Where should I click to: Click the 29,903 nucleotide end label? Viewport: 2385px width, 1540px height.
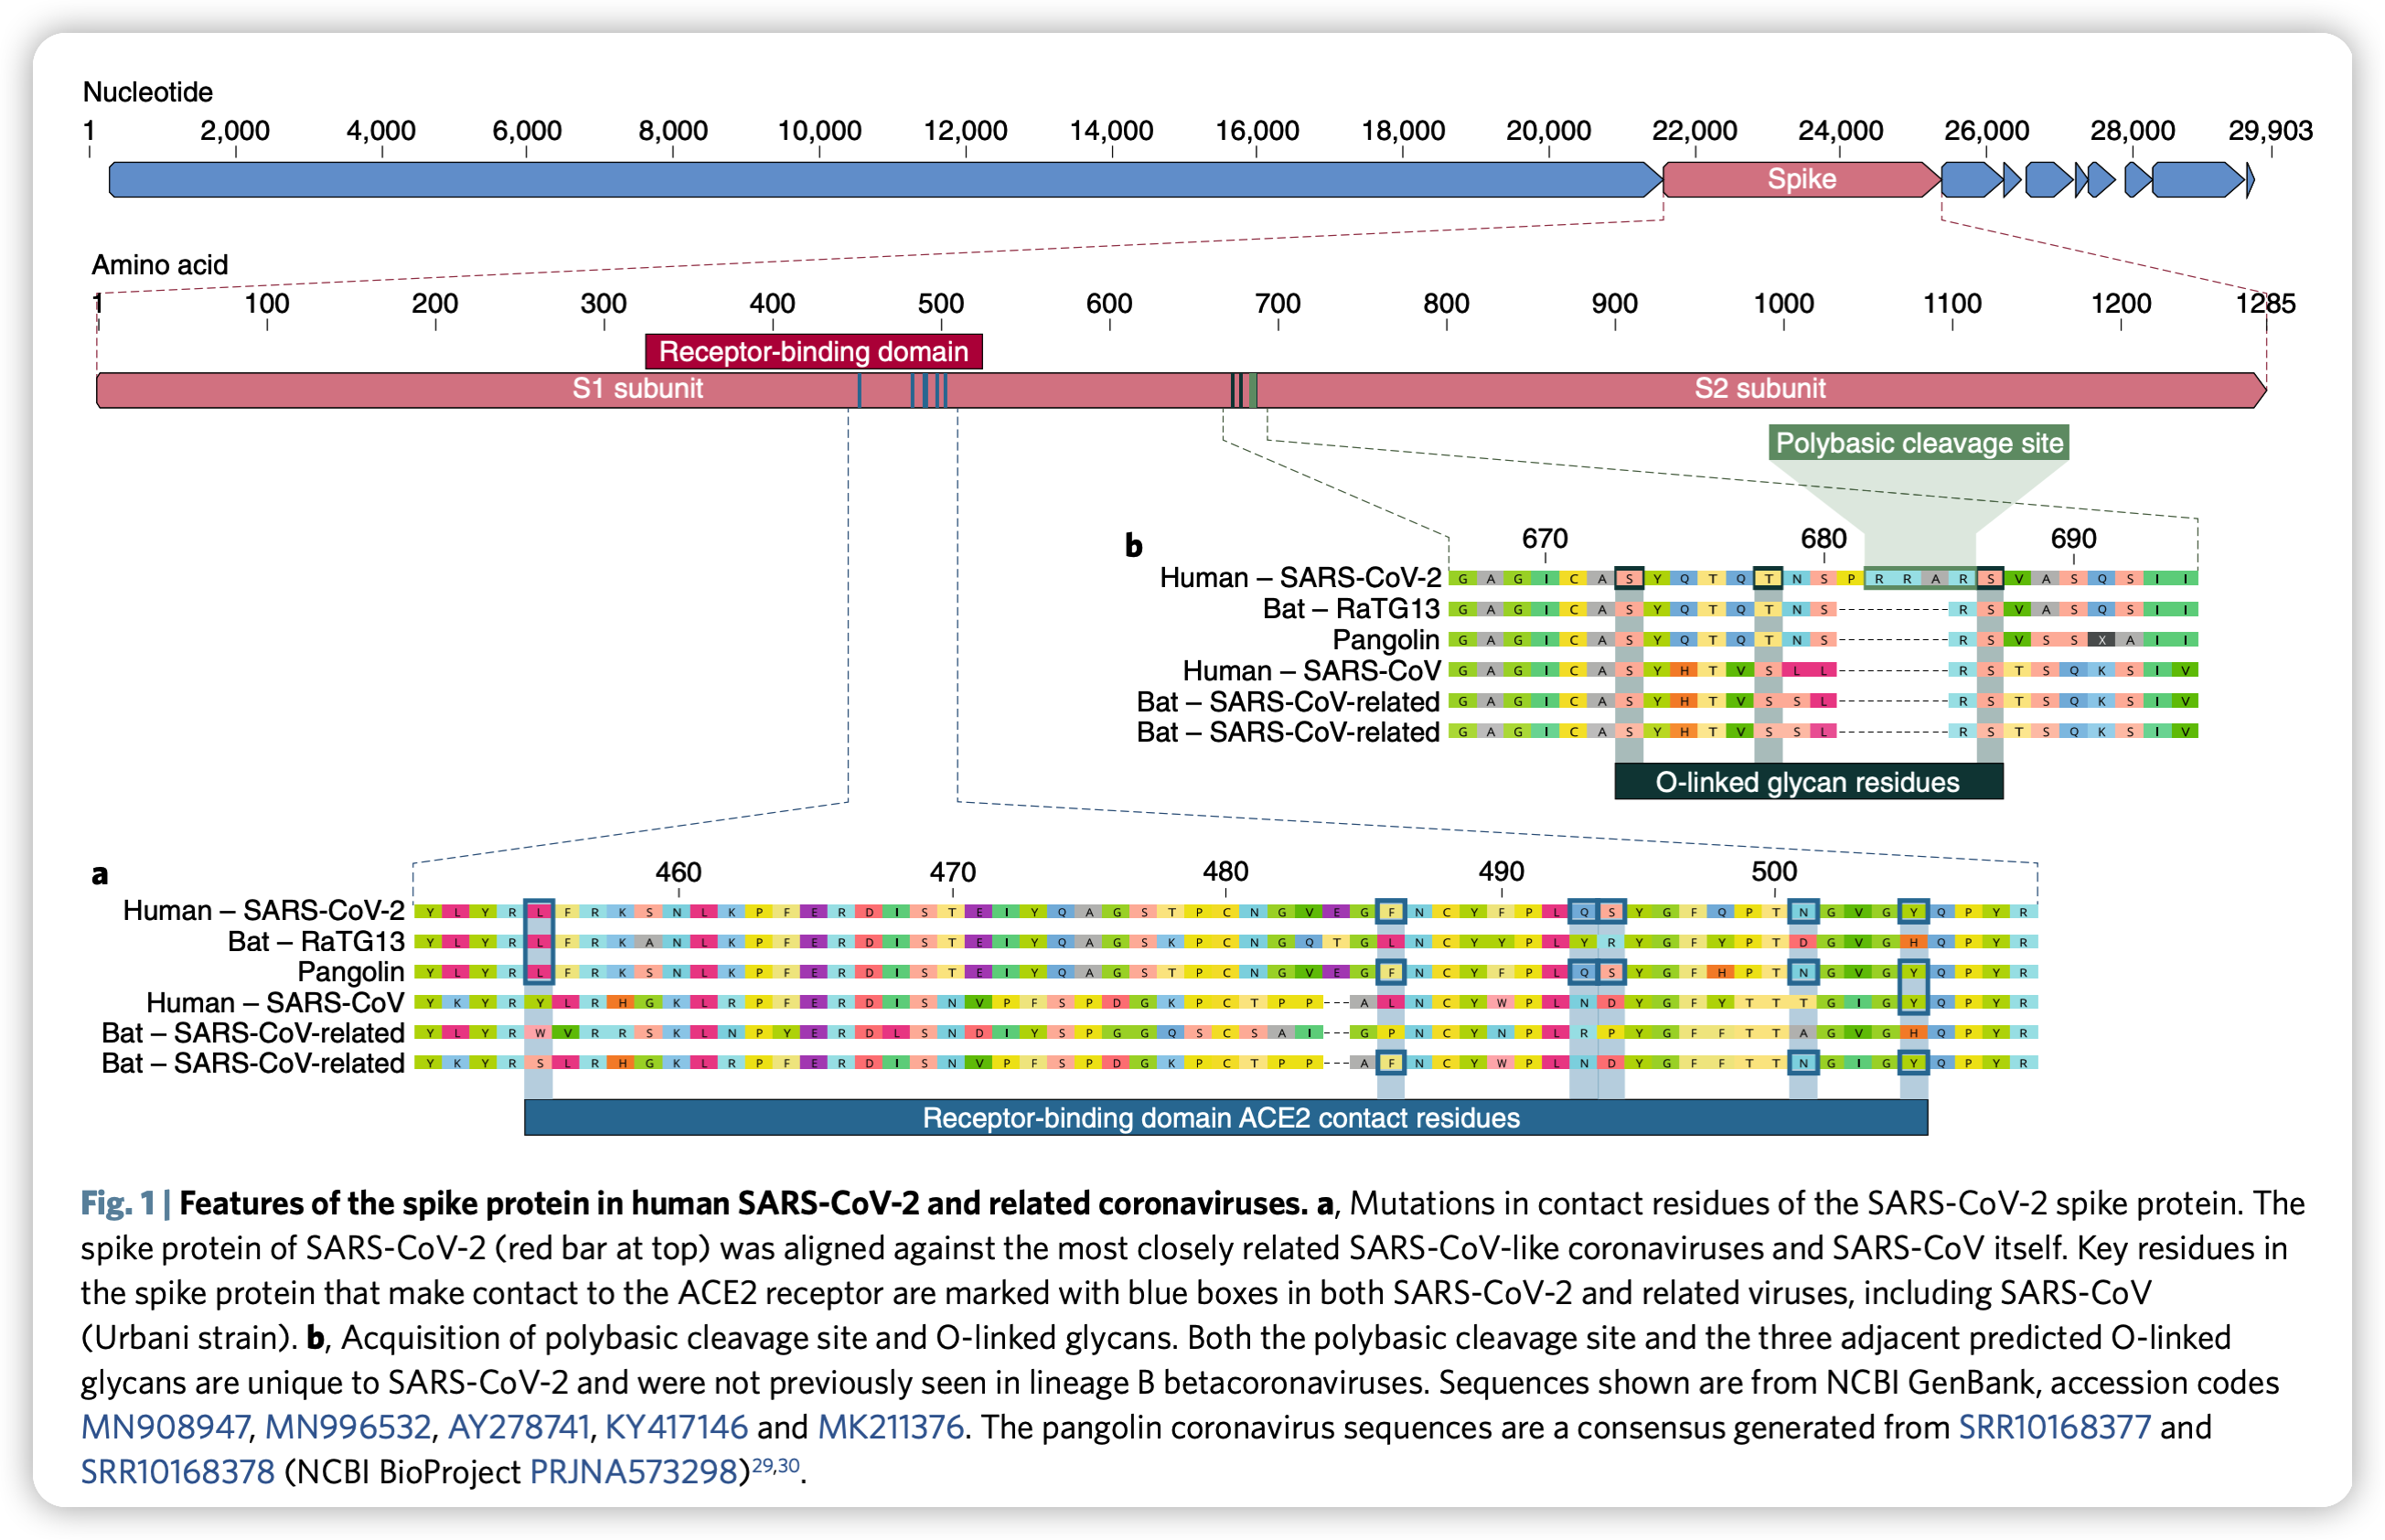(x=2270, y=130)
